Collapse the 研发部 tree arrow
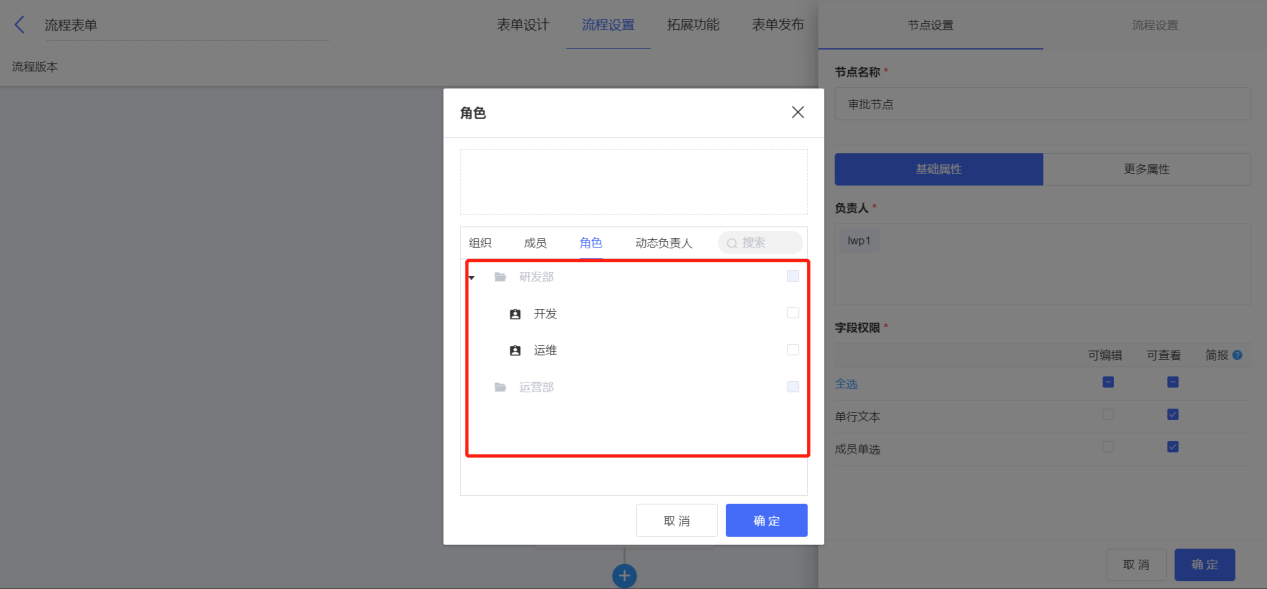This screenshot has height=589, width=1267. coord(472,277)
